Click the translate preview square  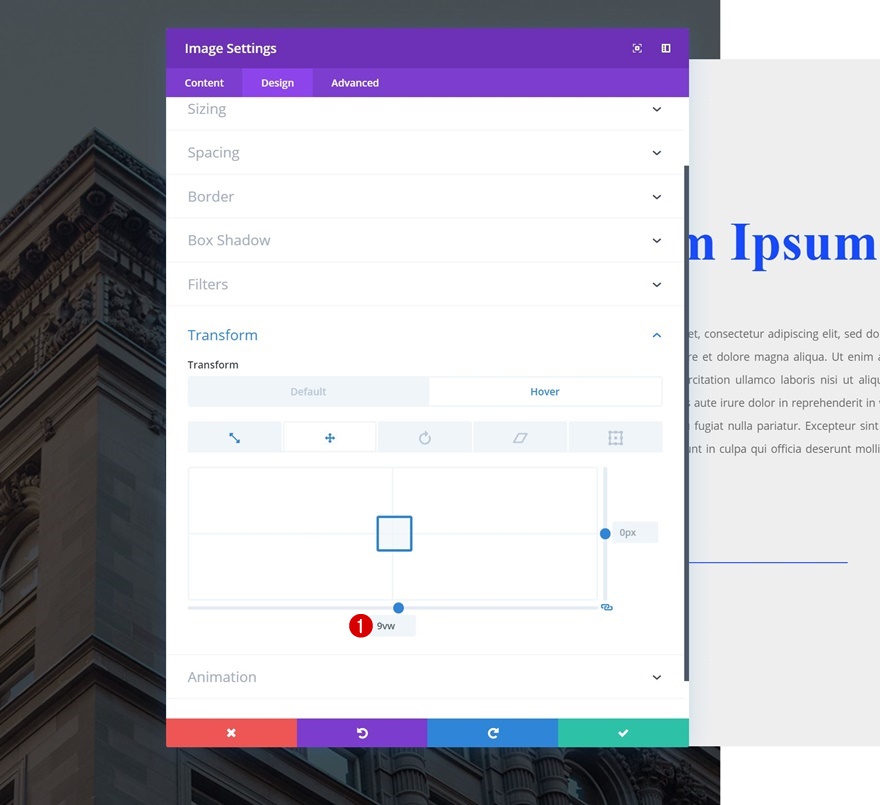tap(395, 533)
